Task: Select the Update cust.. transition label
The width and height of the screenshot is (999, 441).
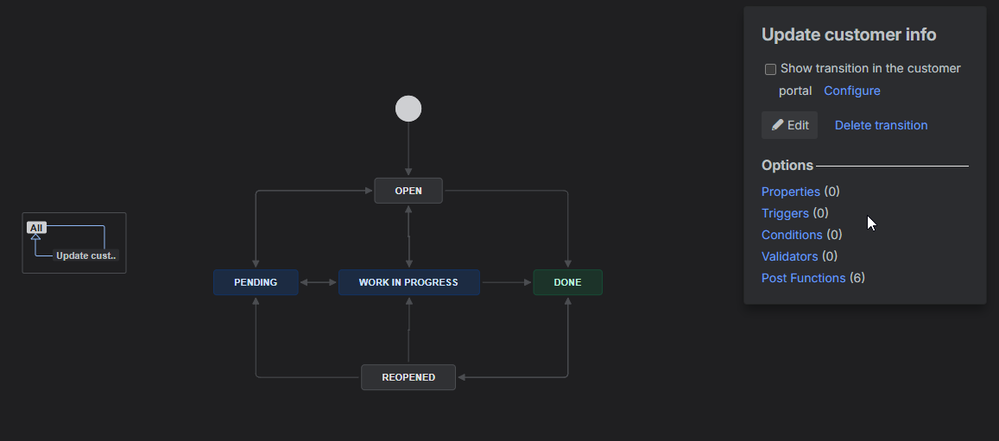Action: click(86, 256)
